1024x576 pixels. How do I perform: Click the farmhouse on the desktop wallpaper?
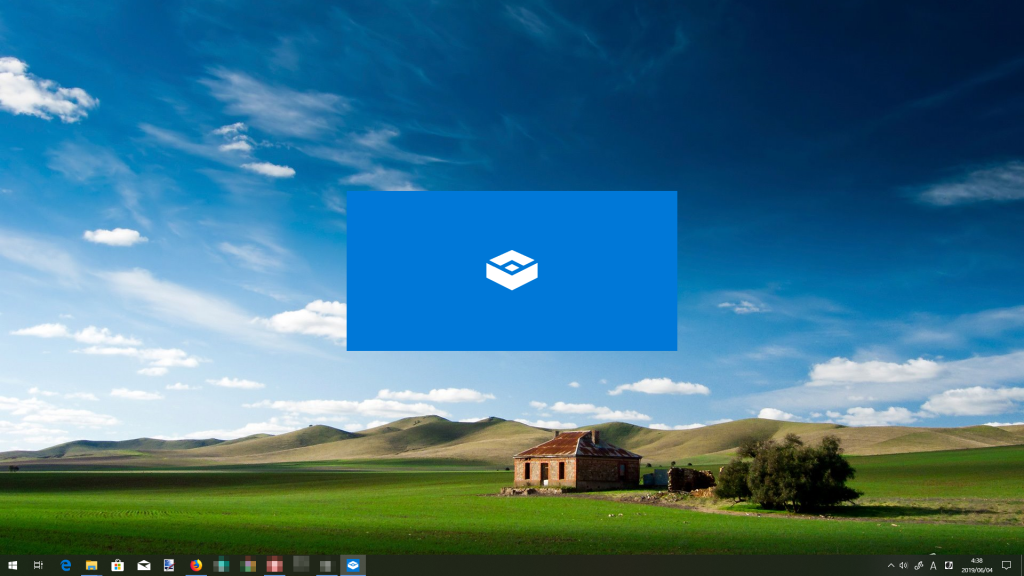click(x=575, y=462)
